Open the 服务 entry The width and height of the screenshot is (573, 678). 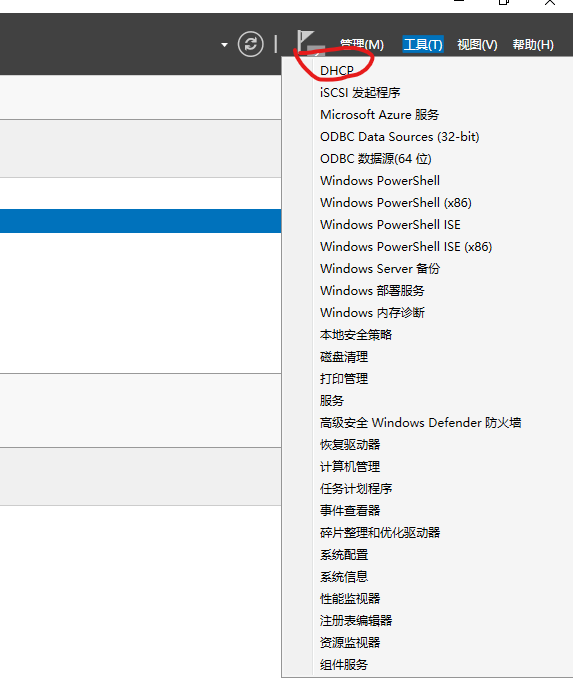pos(332,400)
